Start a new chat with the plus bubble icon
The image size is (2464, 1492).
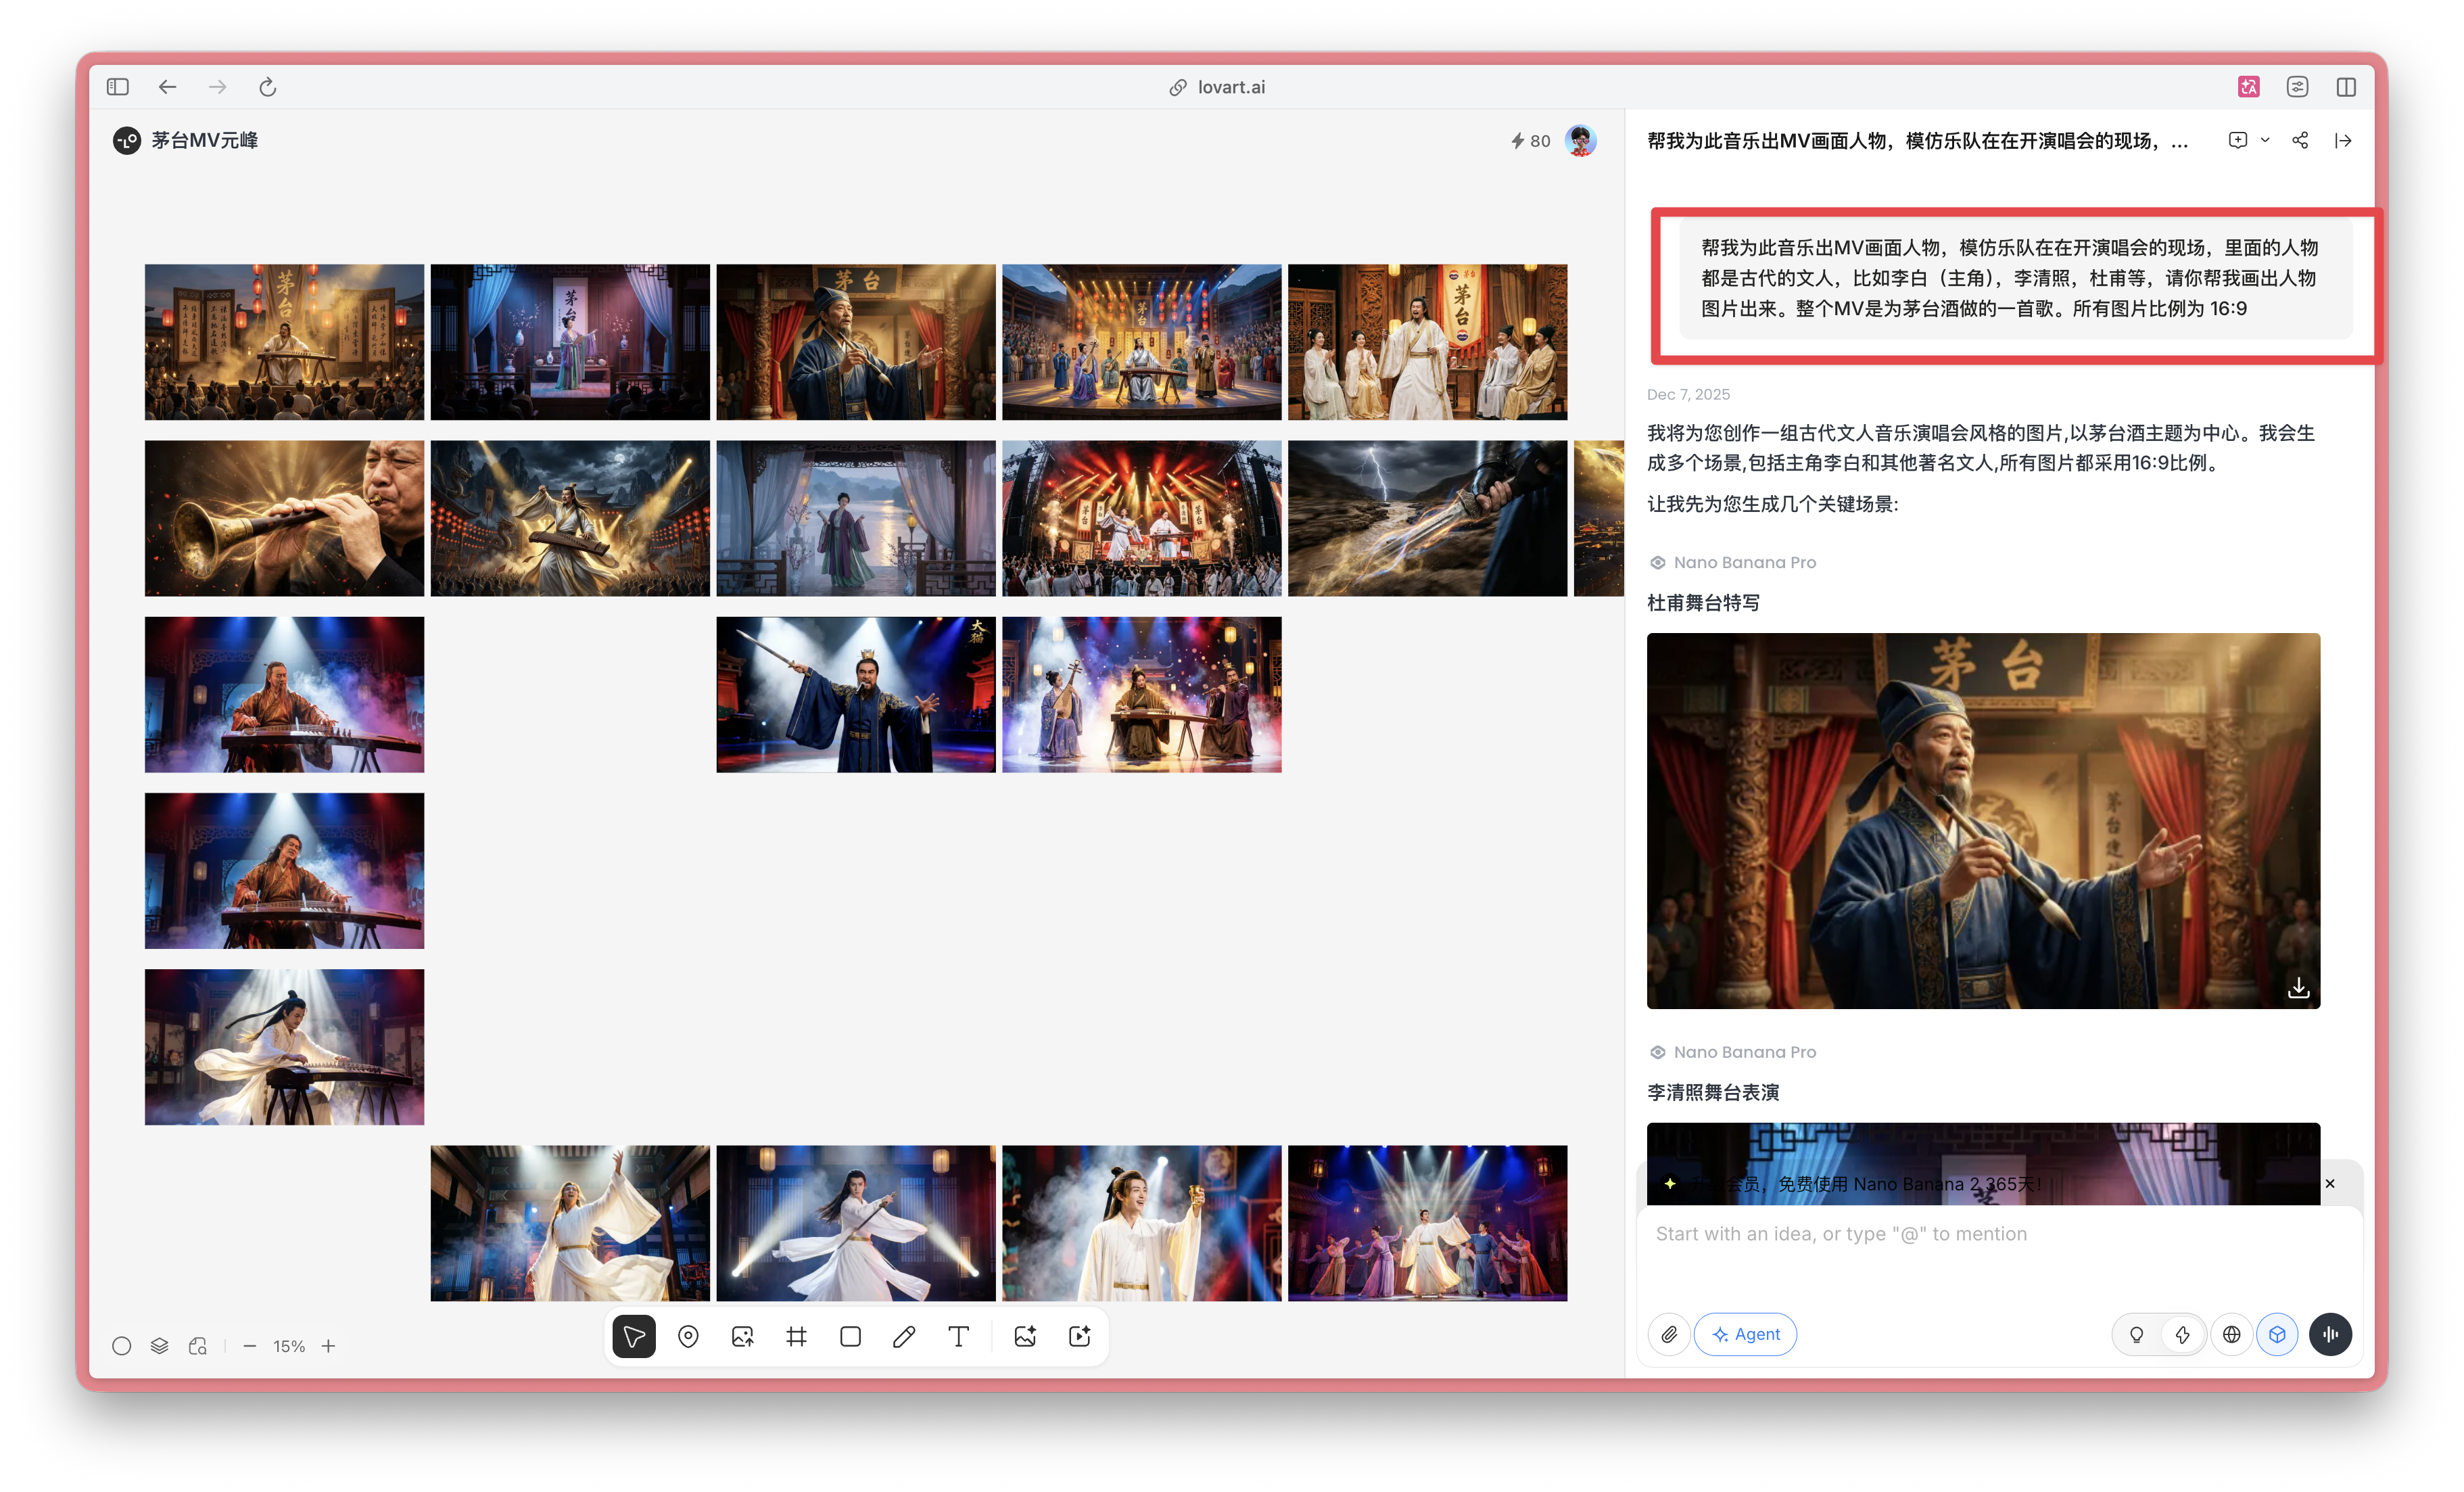click(2238, 140)
